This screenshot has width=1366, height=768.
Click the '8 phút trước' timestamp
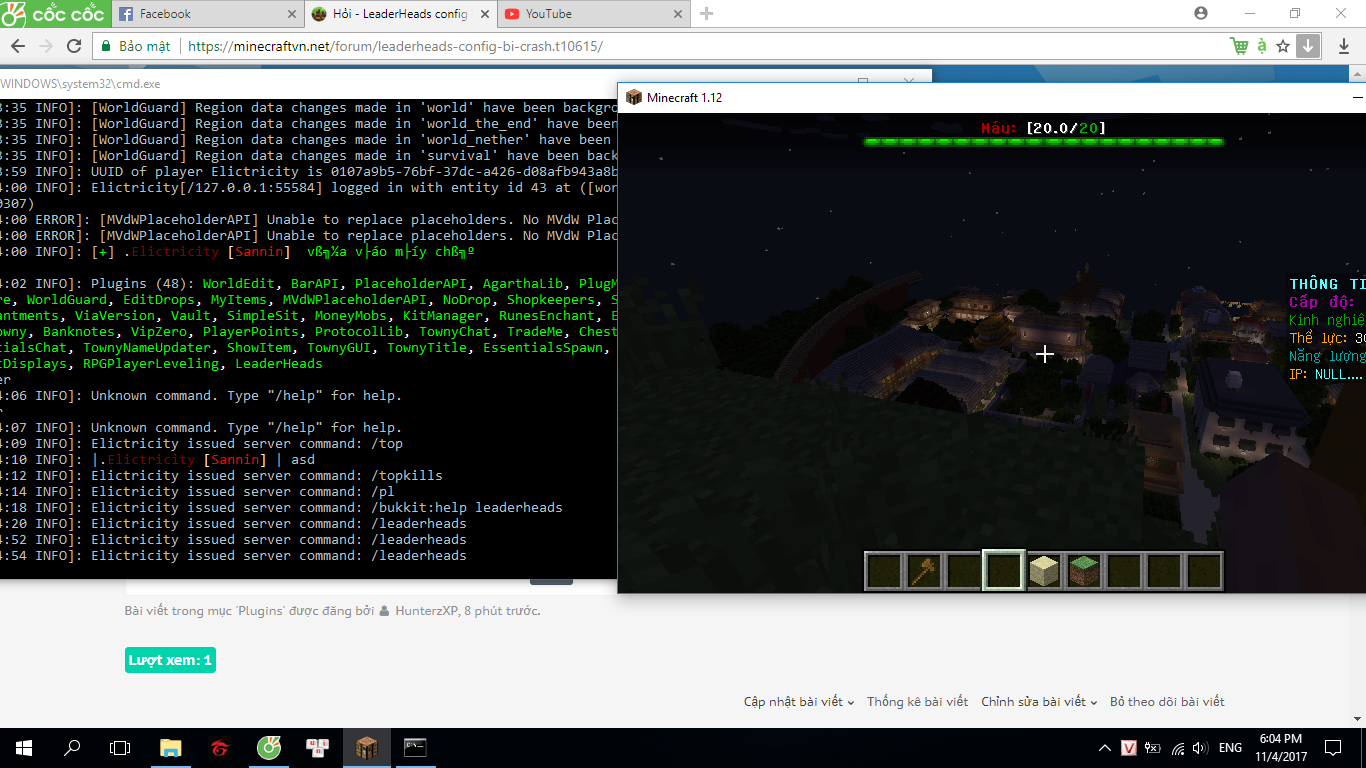pos(502,610)
